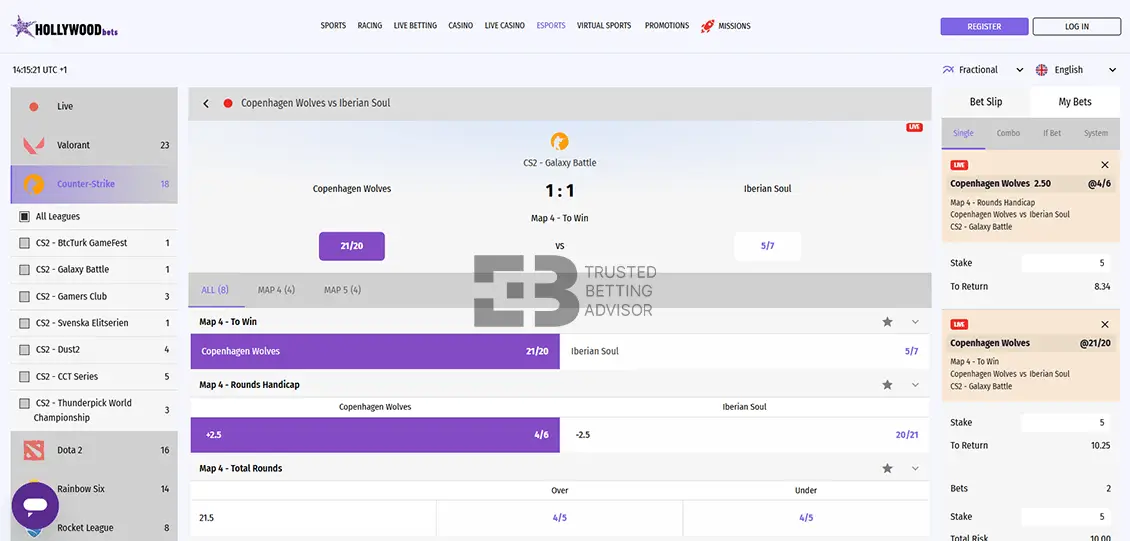Click the 21/20 odds button under Copenhagen Wolves

click(x=352, y=246)
